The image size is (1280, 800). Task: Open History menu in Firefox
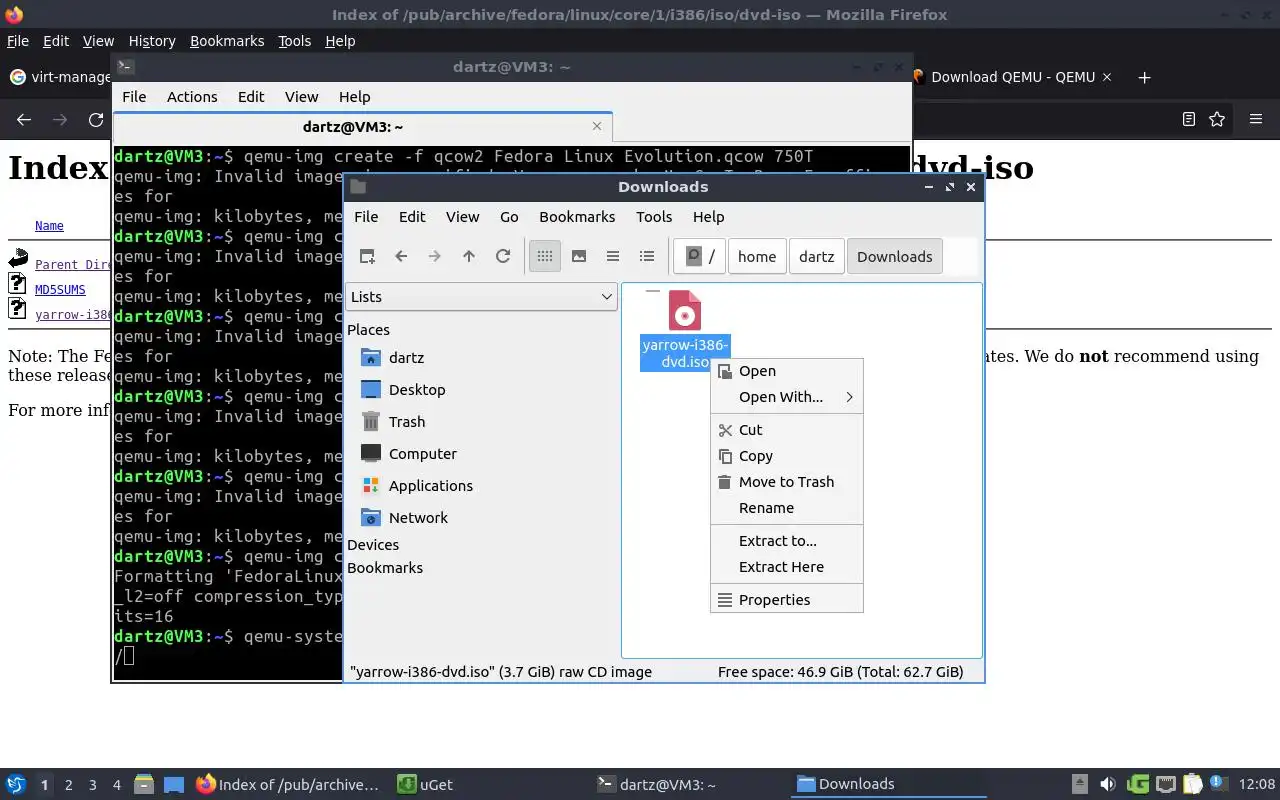(x=152, y=41)
